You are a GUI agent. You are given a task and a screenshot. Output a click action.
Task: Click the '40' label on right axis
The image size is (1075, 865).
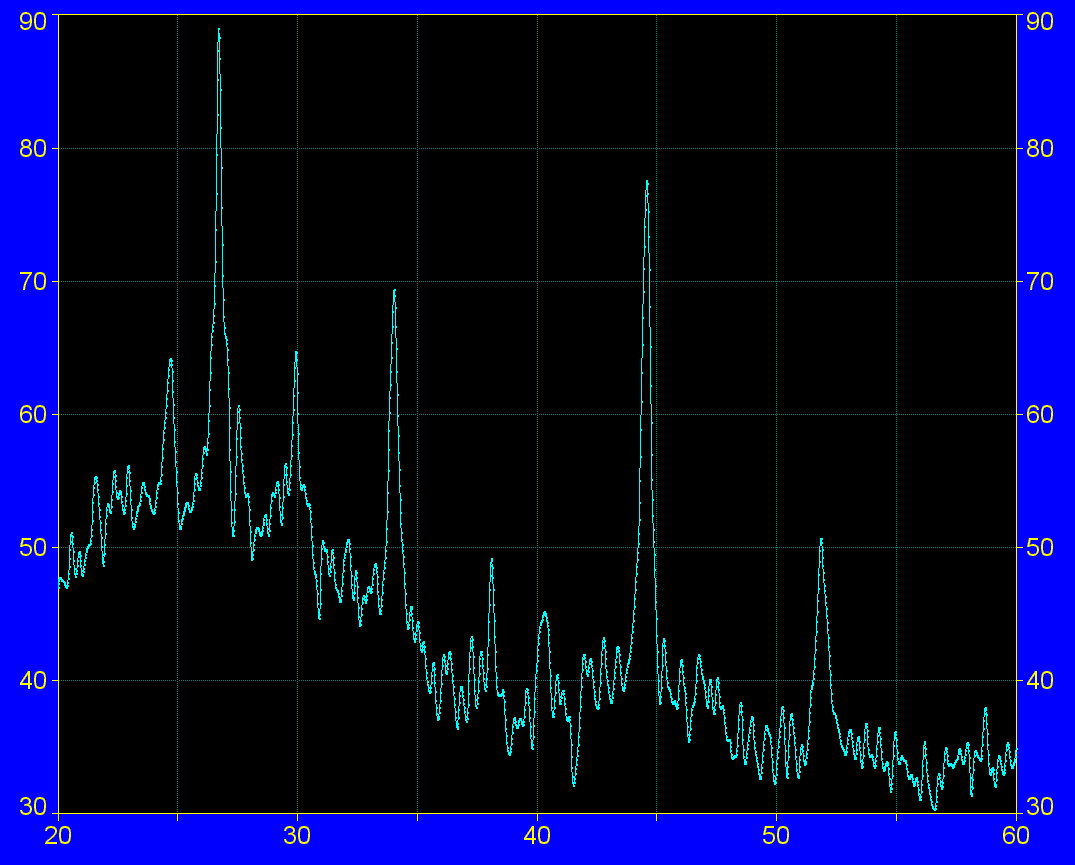click(1040, 680)
